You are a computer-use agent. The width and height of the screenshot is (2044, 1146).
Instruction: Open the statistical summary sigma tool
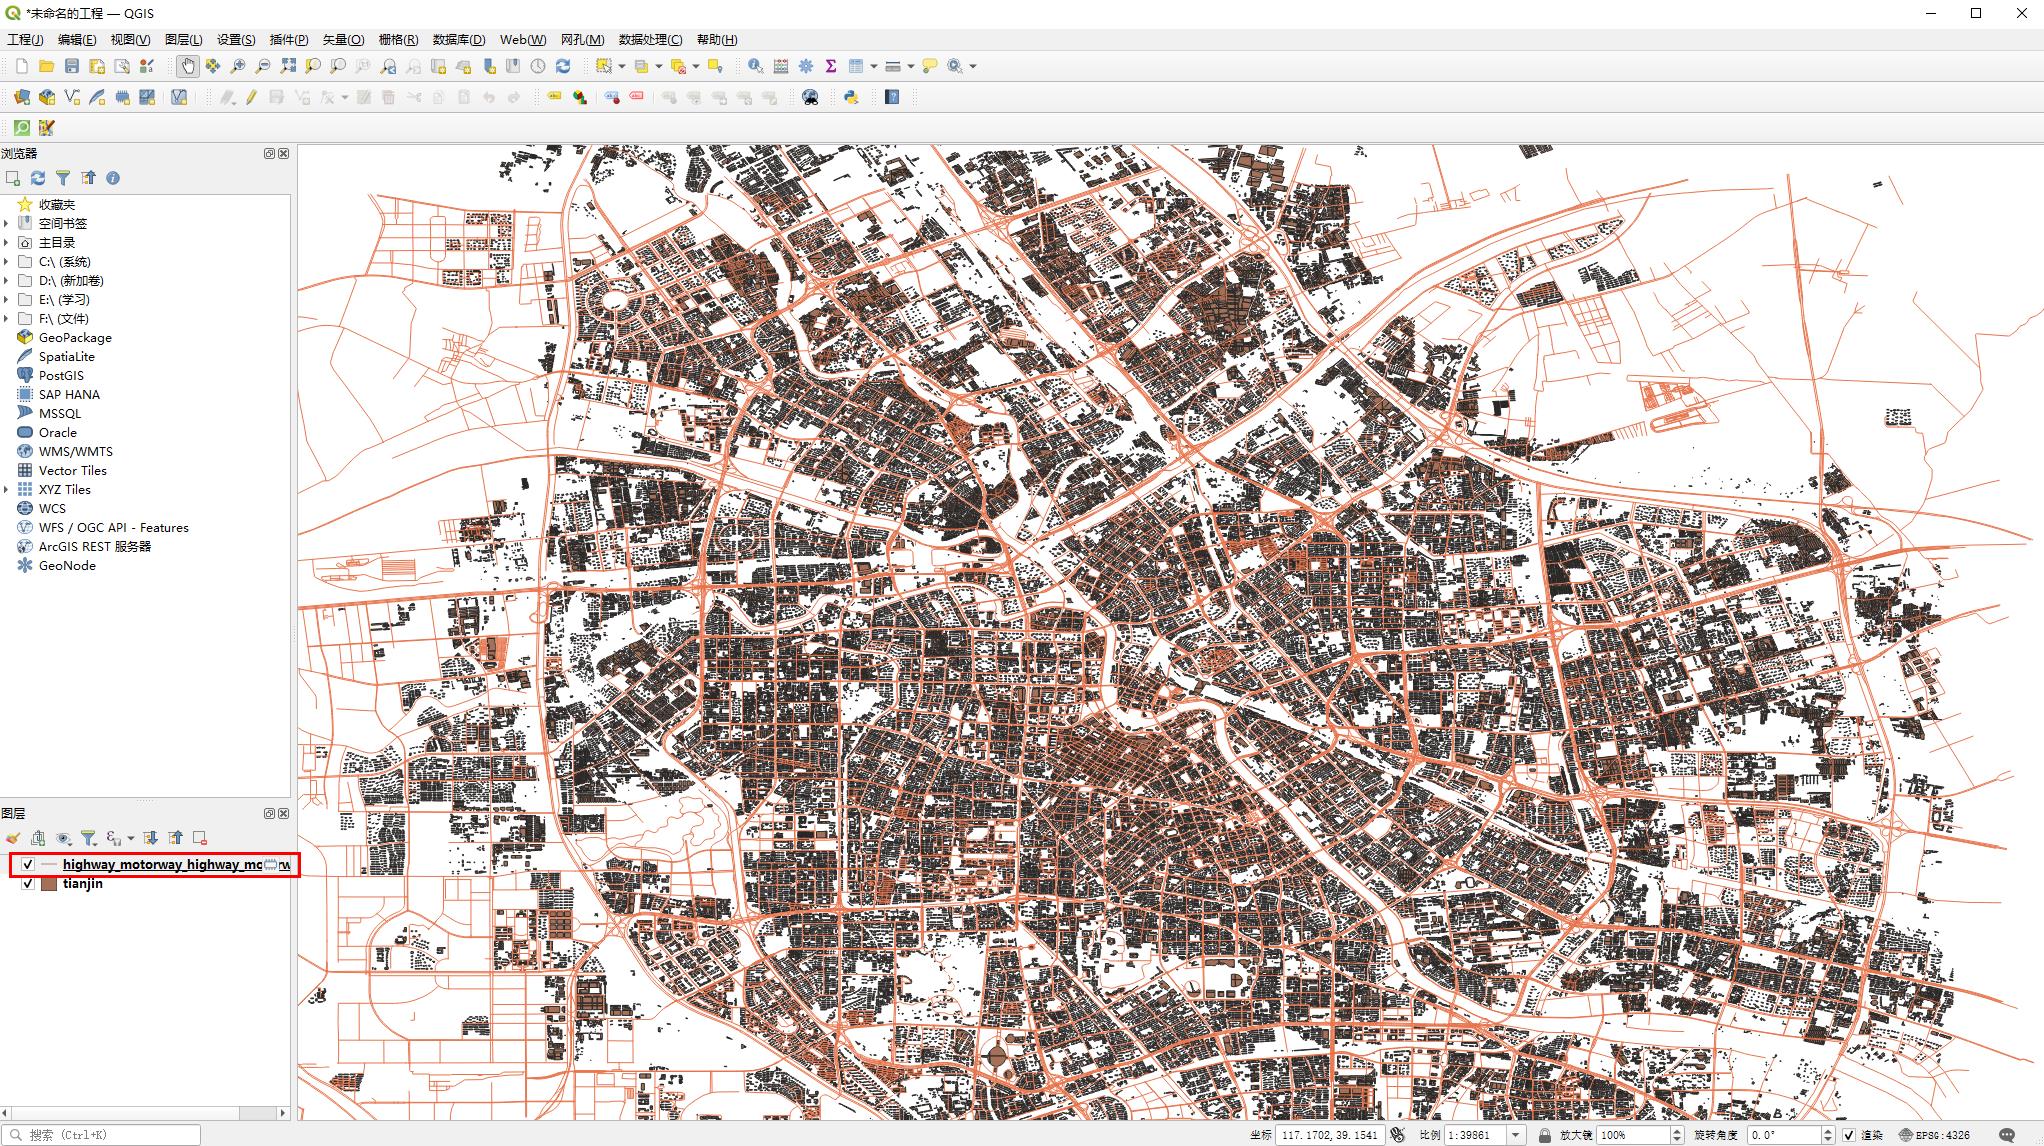point(831,66)
